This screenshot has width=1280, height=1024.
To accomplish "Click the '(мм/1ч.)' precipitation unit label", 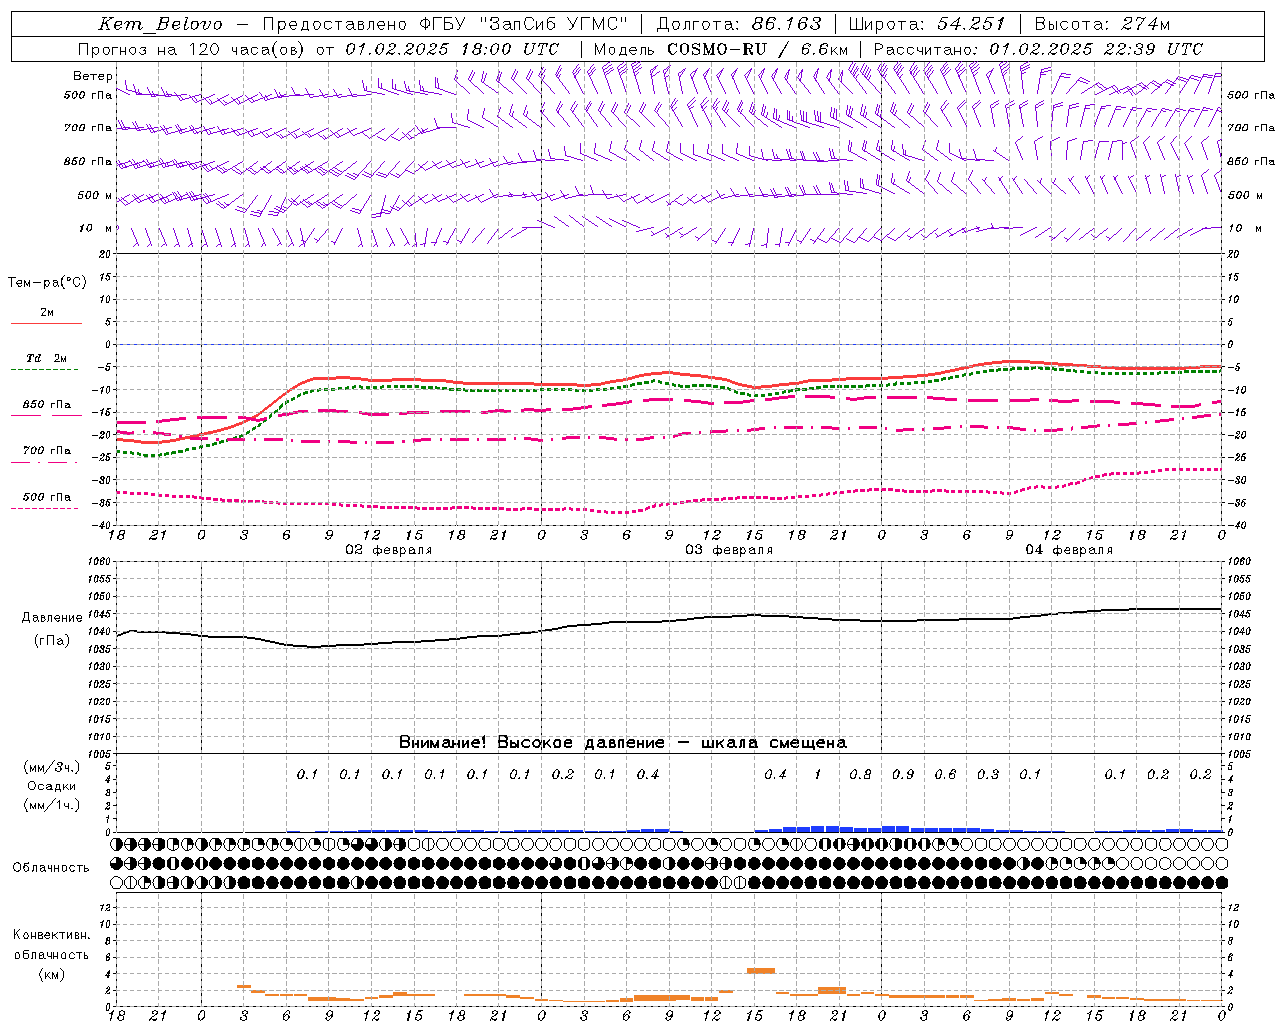I will coord(52,805).
